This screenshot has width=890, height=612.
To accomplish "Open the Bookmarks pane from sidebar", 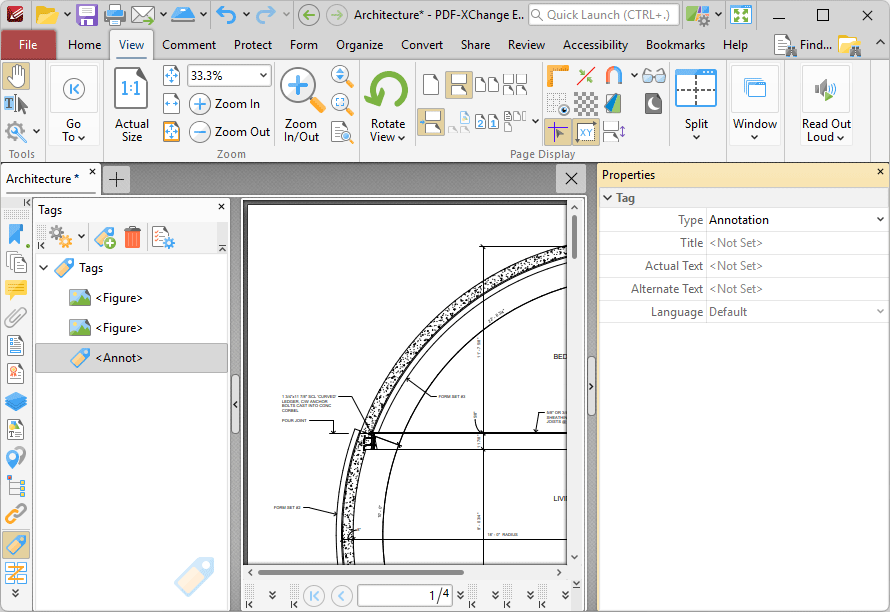I will coord(16,235).
